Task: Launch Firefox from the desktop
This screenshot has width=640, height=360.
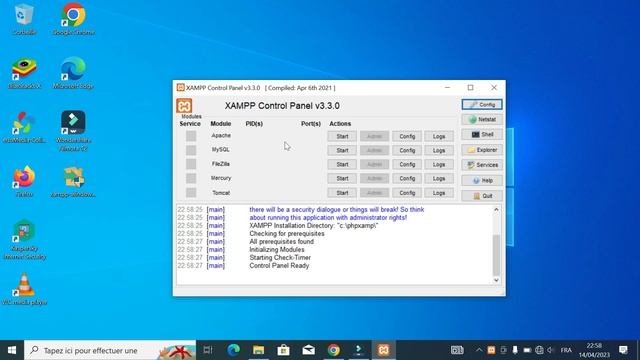Action: point(24,182)
